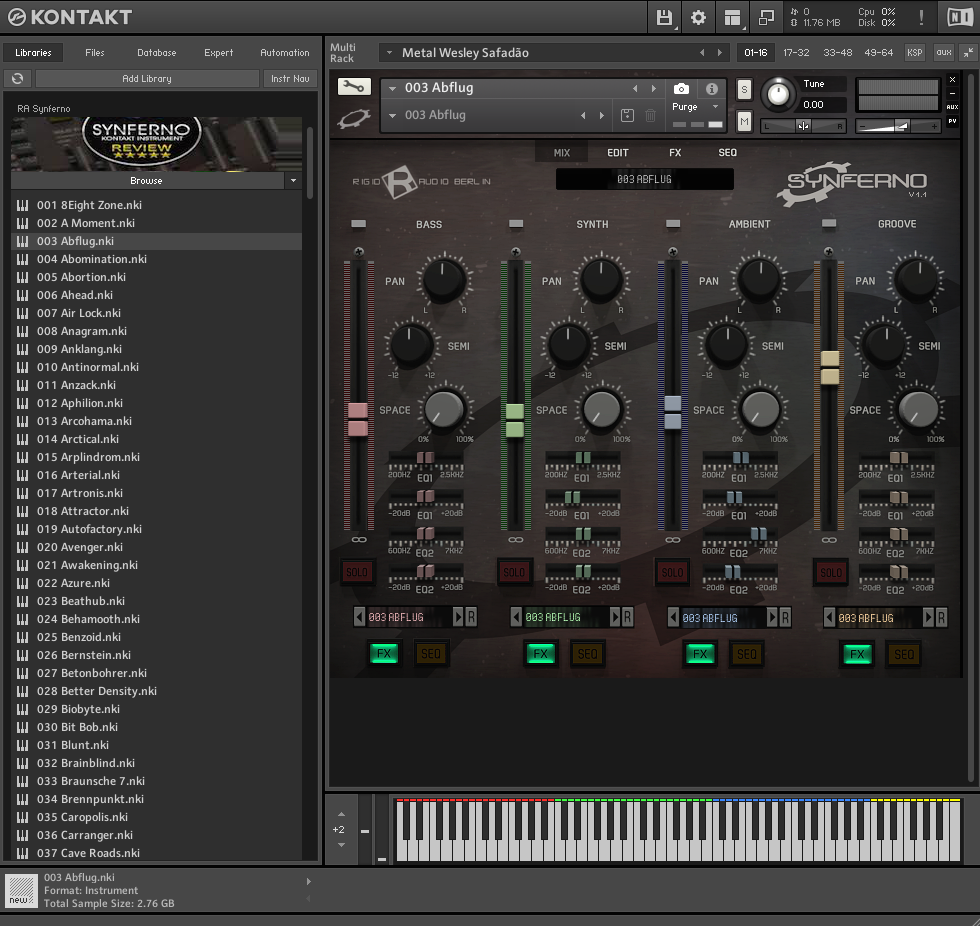
Task: Toggle the M mute button on instrument header
Action: coord(744,121)
